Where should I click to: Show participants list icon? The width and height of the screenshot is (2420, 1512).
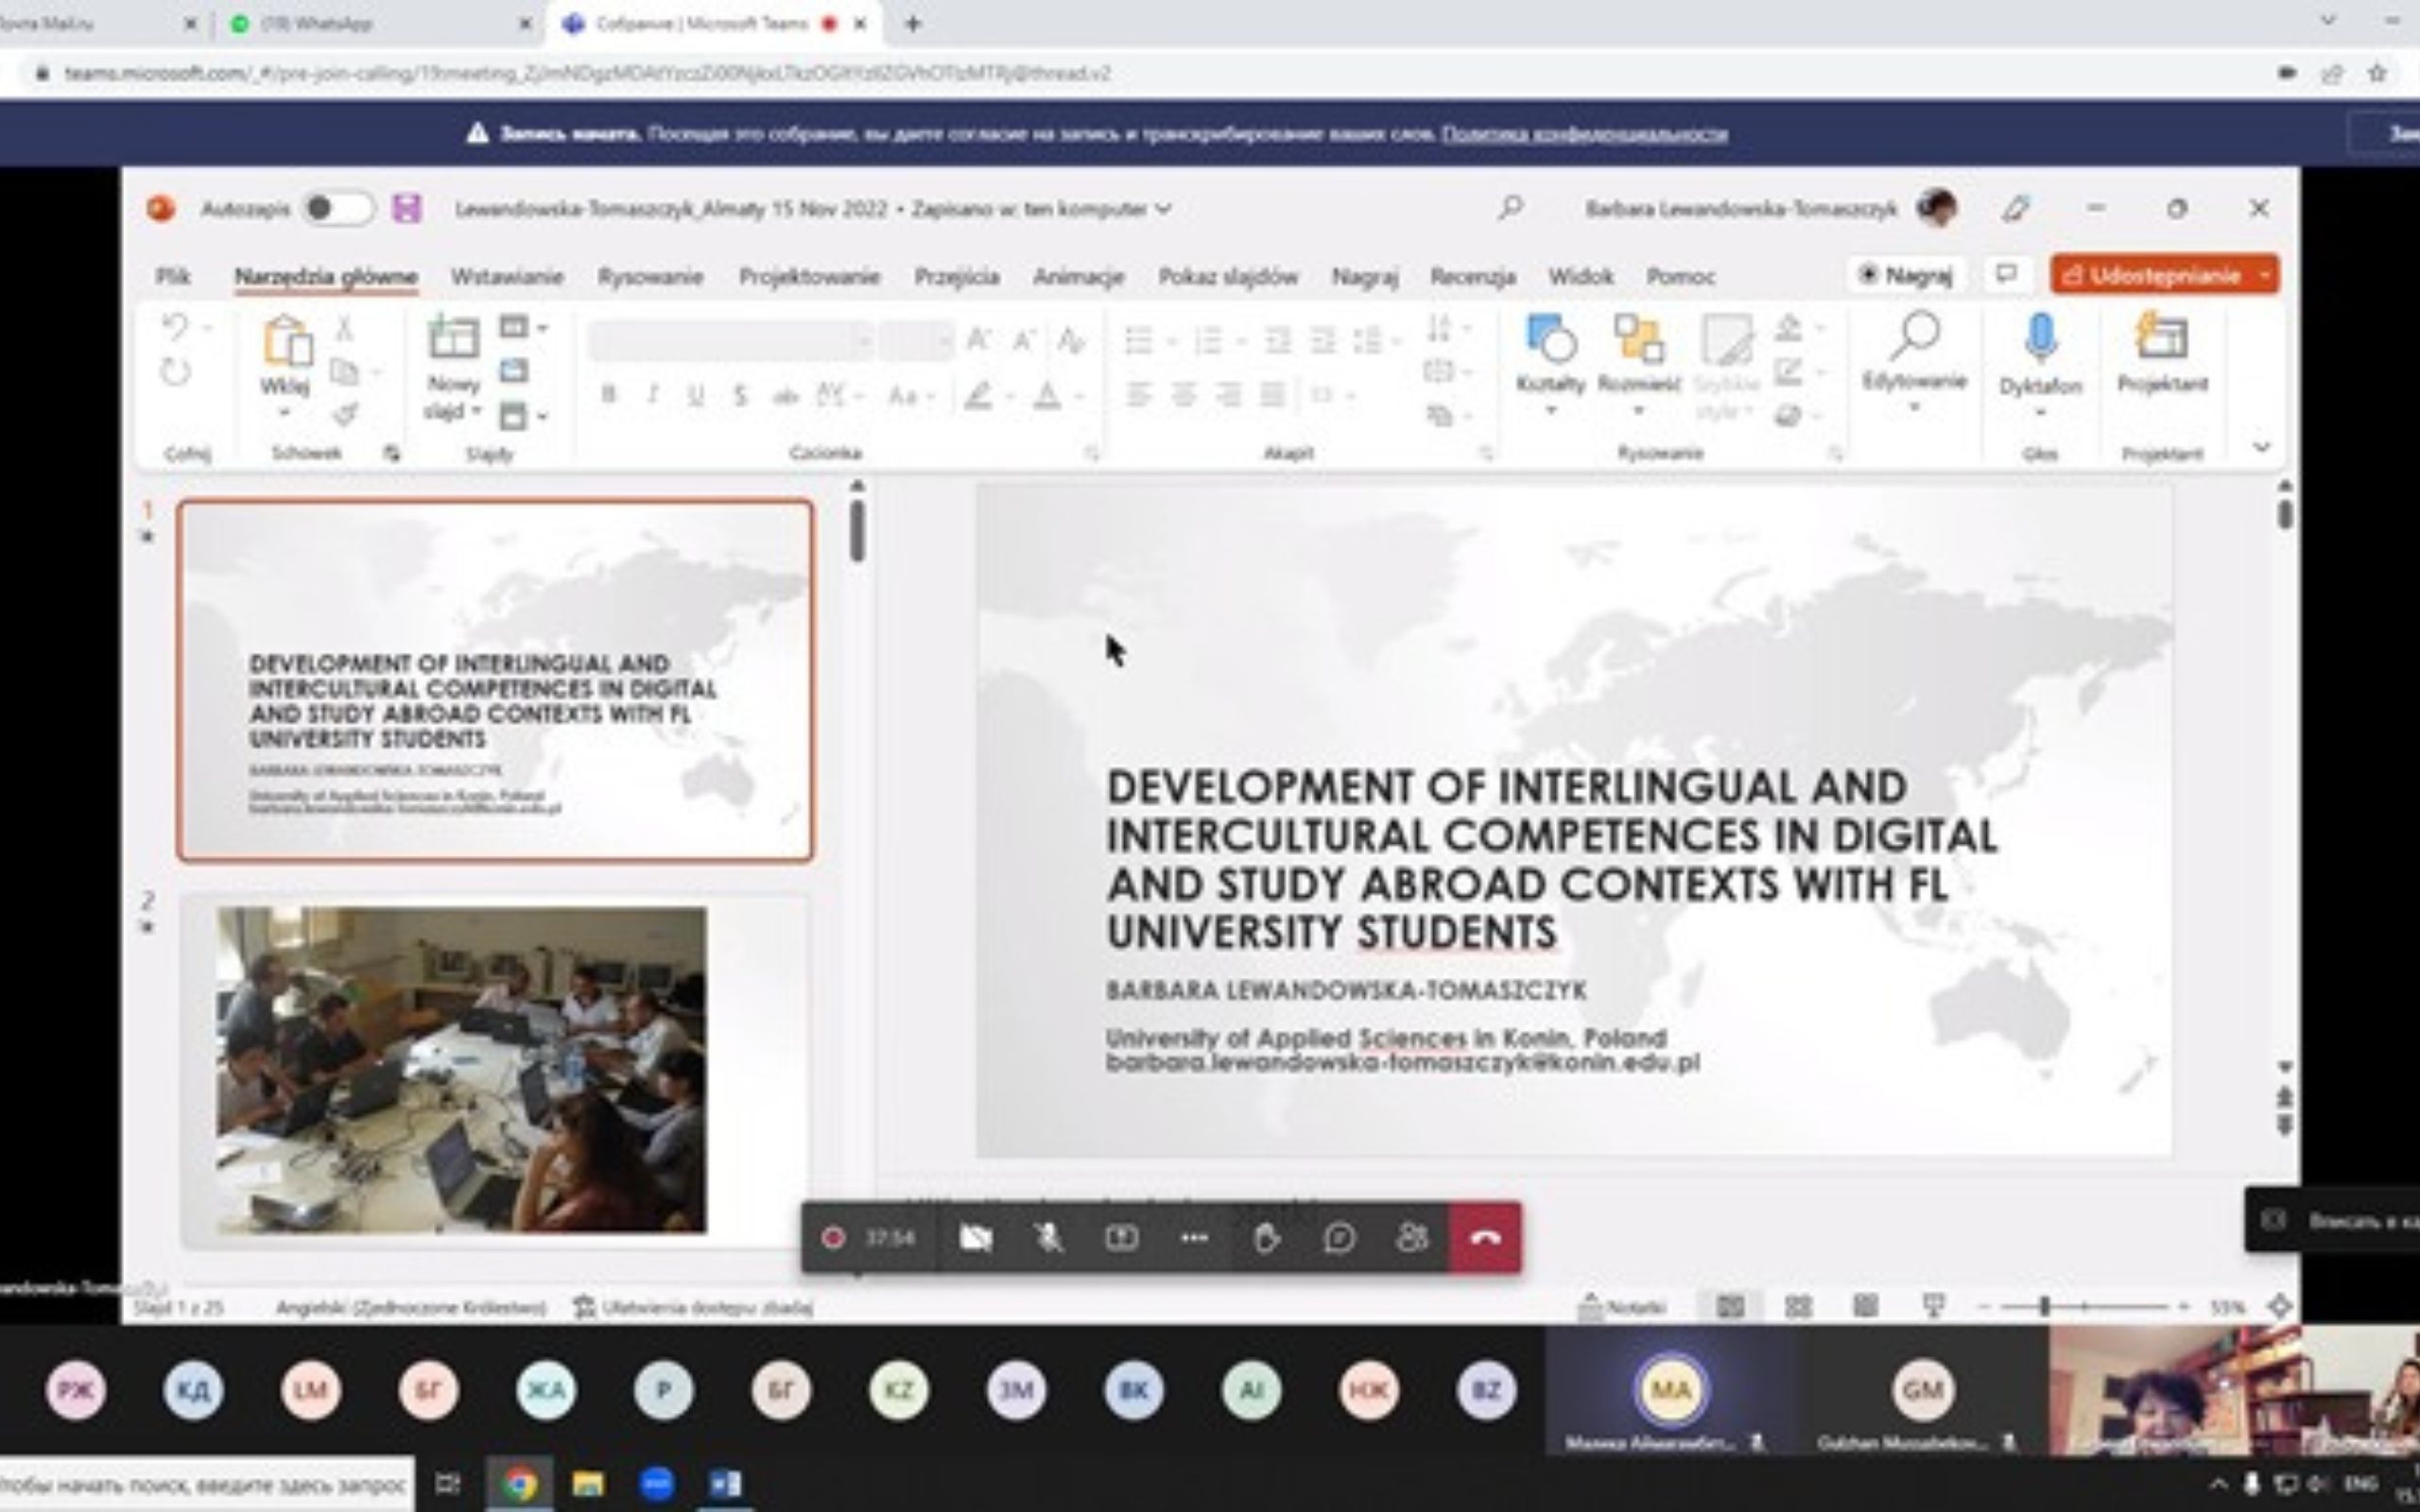pos(1411,1238)
